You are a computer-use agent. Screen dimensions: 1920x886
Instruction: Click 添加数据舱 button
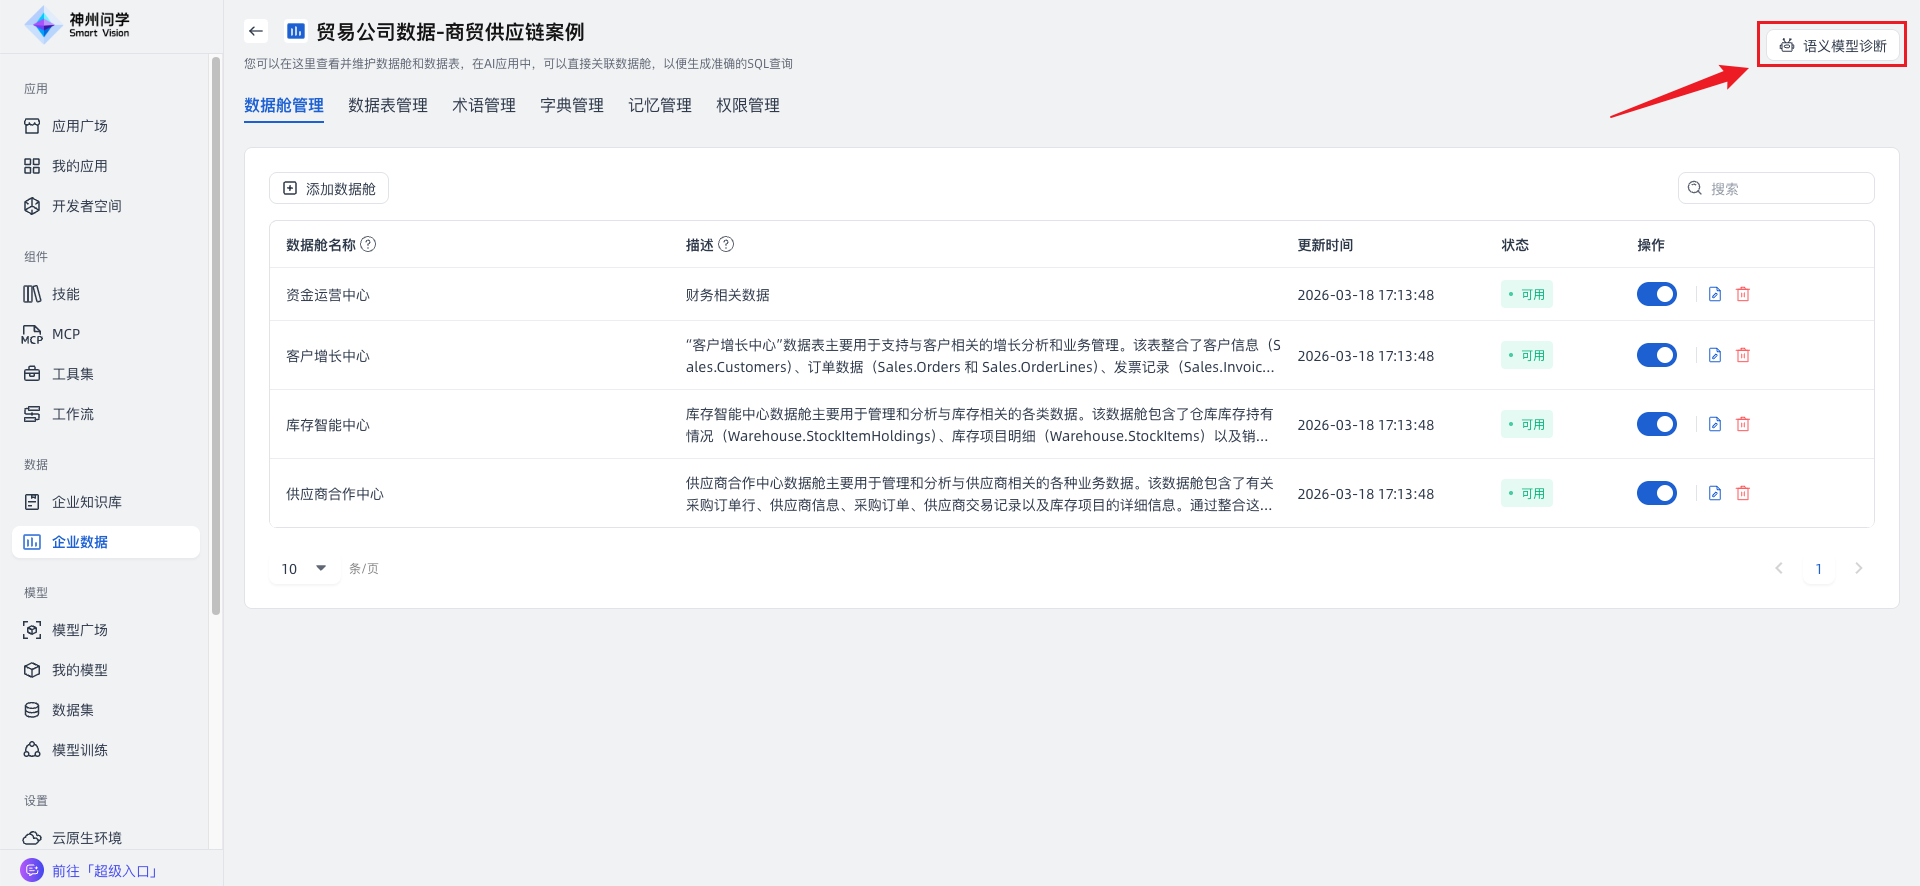pyautogui.click(x=329, y=188)
